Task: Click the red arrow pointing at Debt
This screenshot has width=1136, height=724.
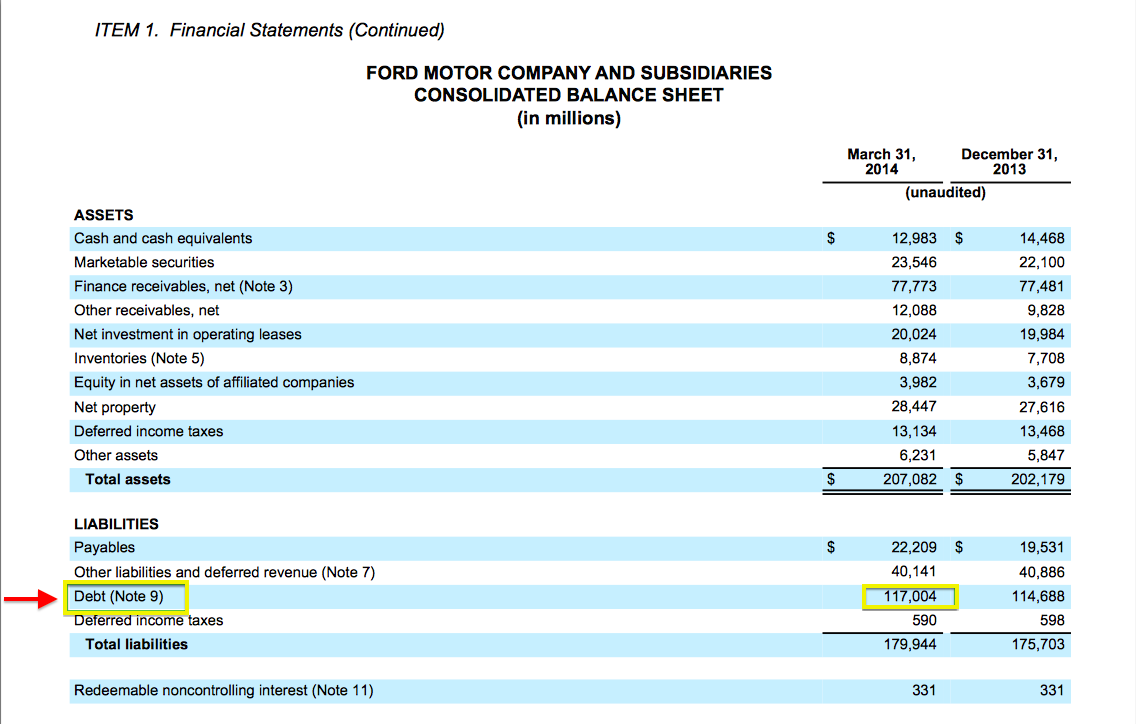Action: pos(31,599)
